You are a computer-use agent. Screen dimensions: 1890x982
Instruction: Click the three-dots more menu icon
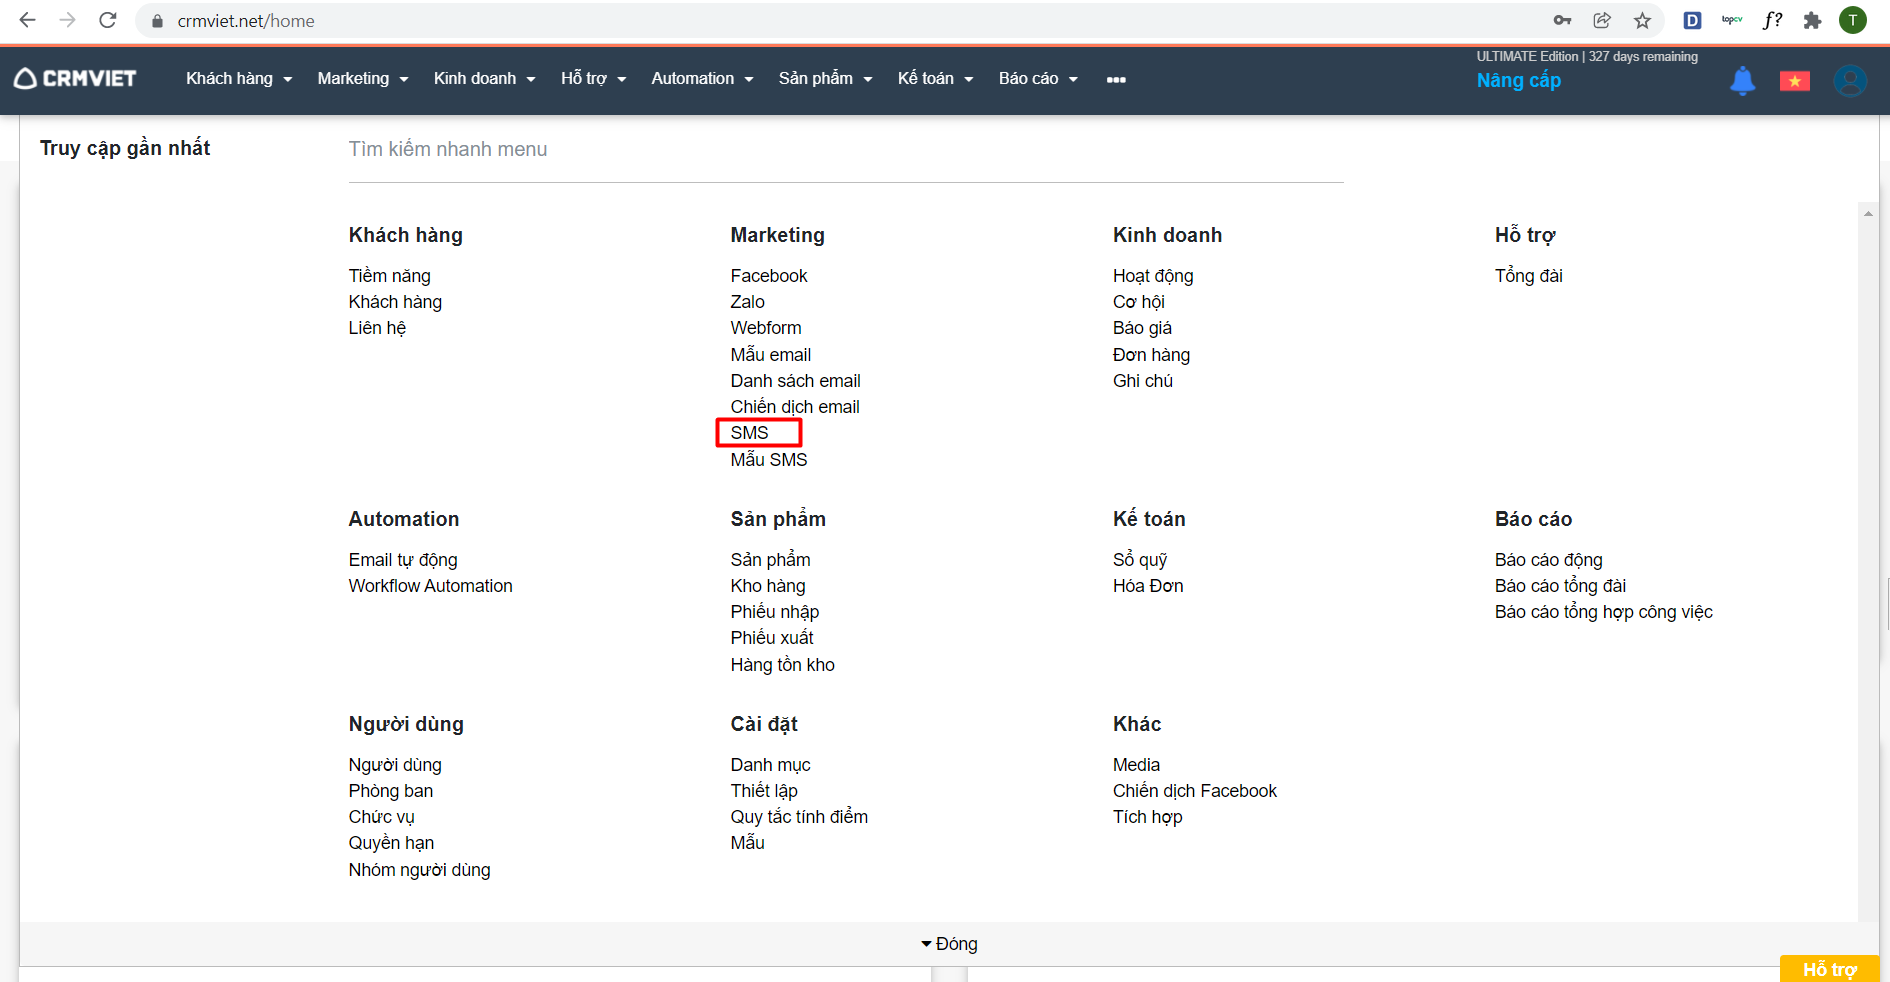tap(1116, 80)
